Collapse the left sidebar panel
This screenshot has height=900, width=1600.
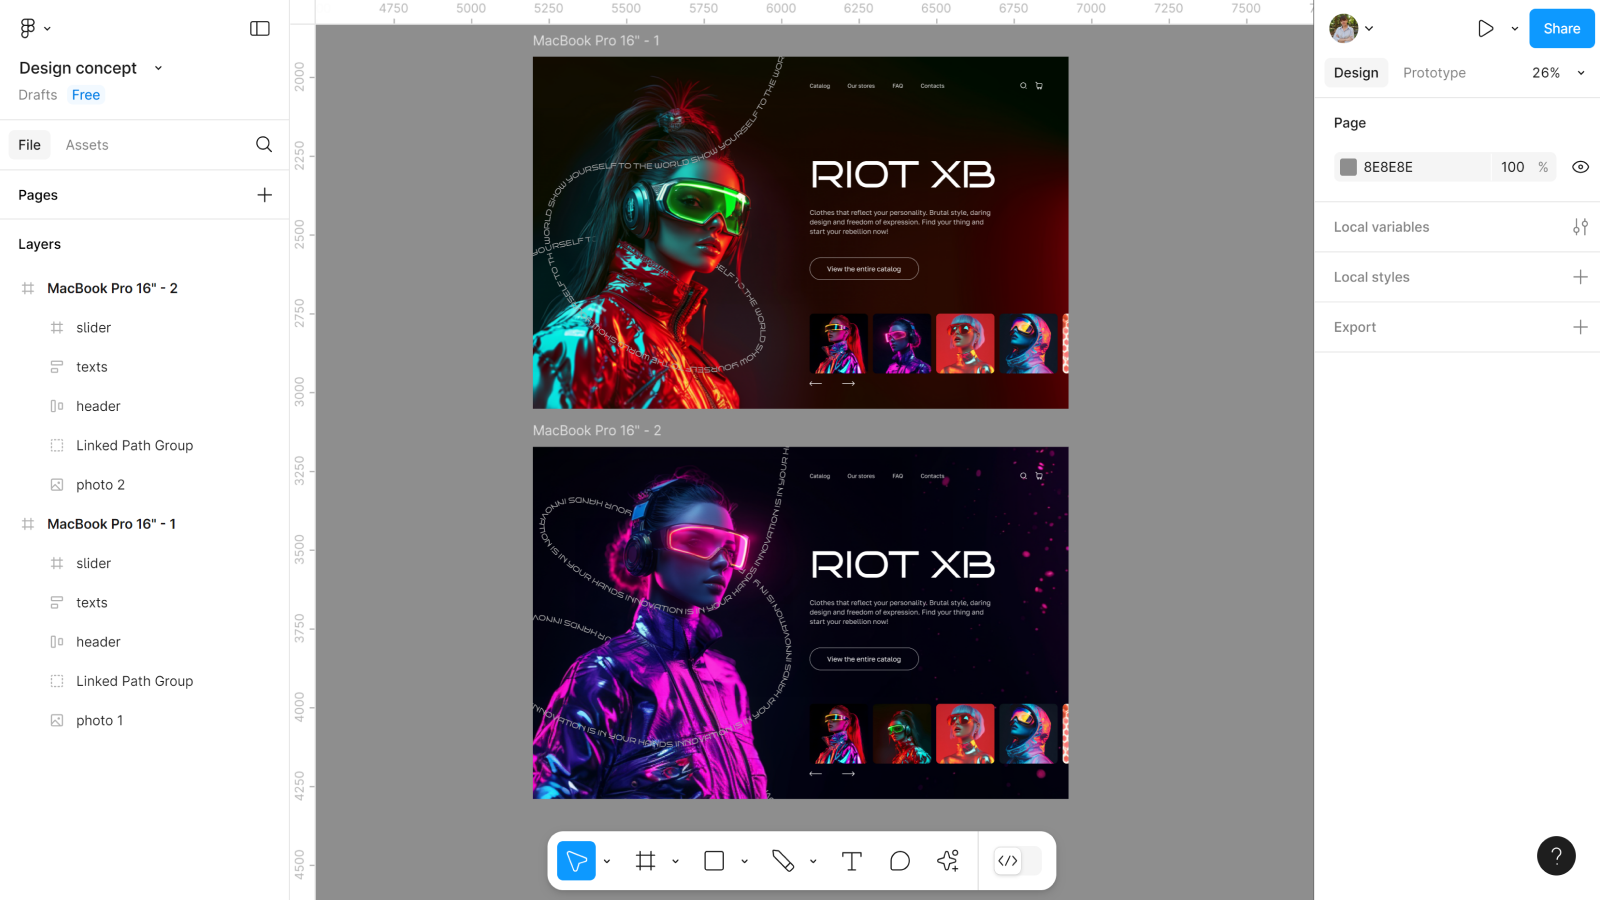(x=260, y=29)
